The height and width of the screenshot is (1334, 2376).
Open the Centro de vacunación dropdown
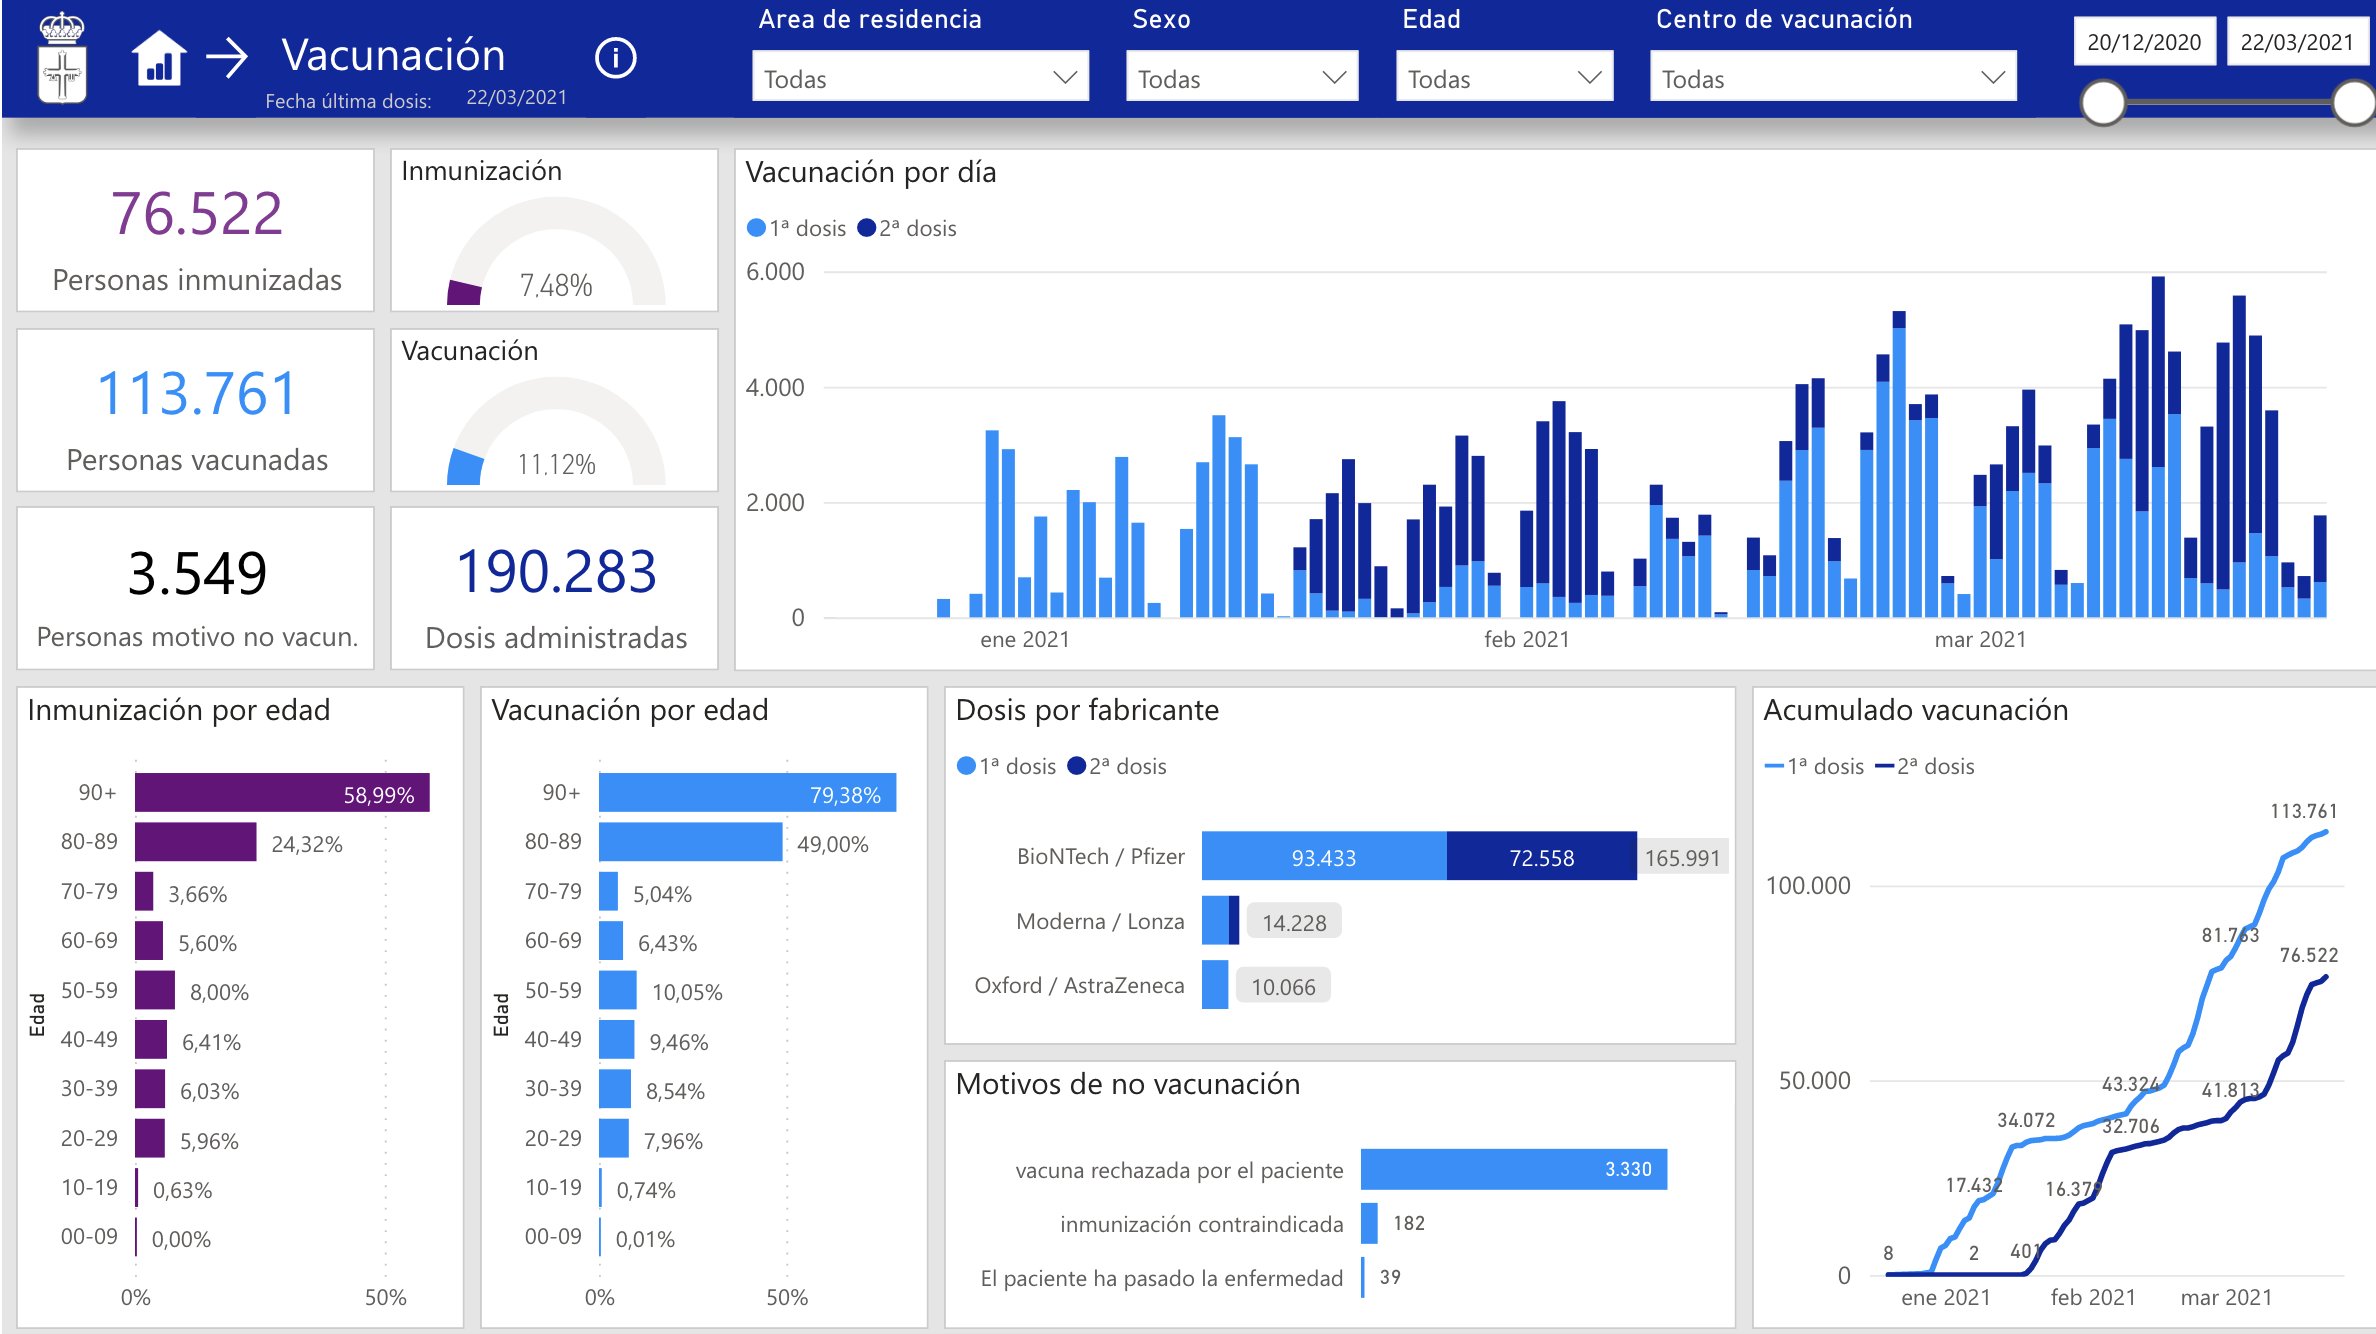[1832, 77]
